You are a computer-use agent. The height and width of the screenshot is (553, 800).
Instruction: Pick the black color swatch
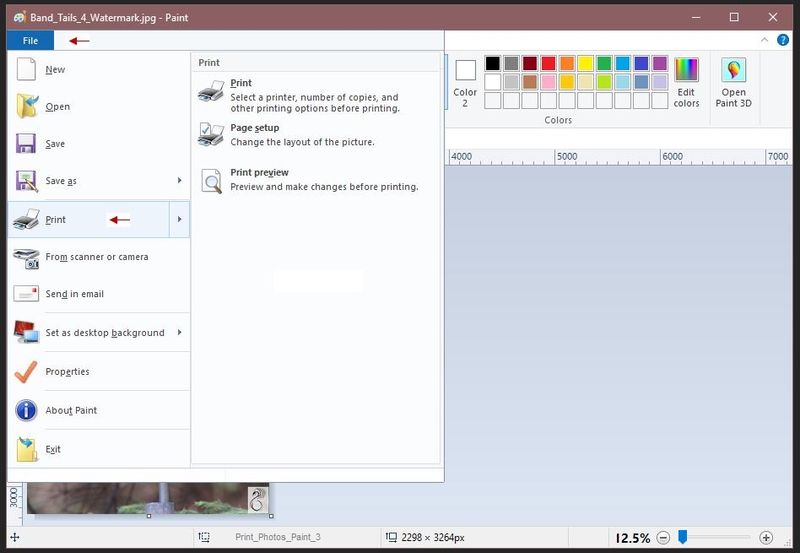492,63
